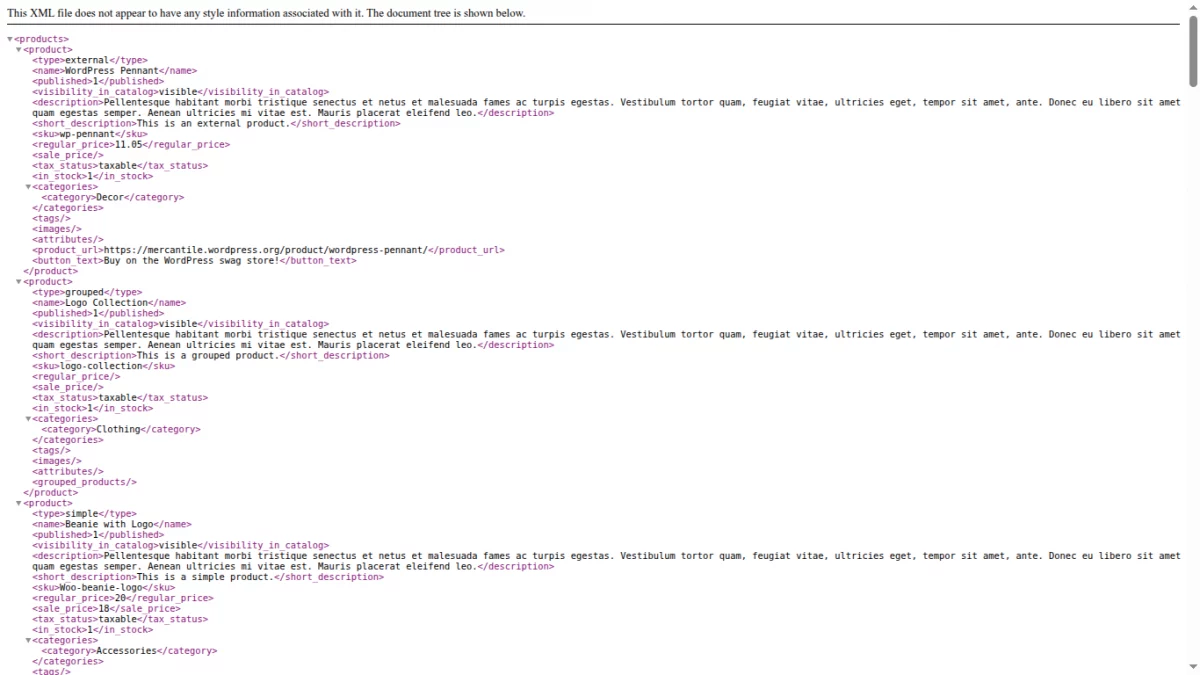Select the type value external

[x=85, y=60]
